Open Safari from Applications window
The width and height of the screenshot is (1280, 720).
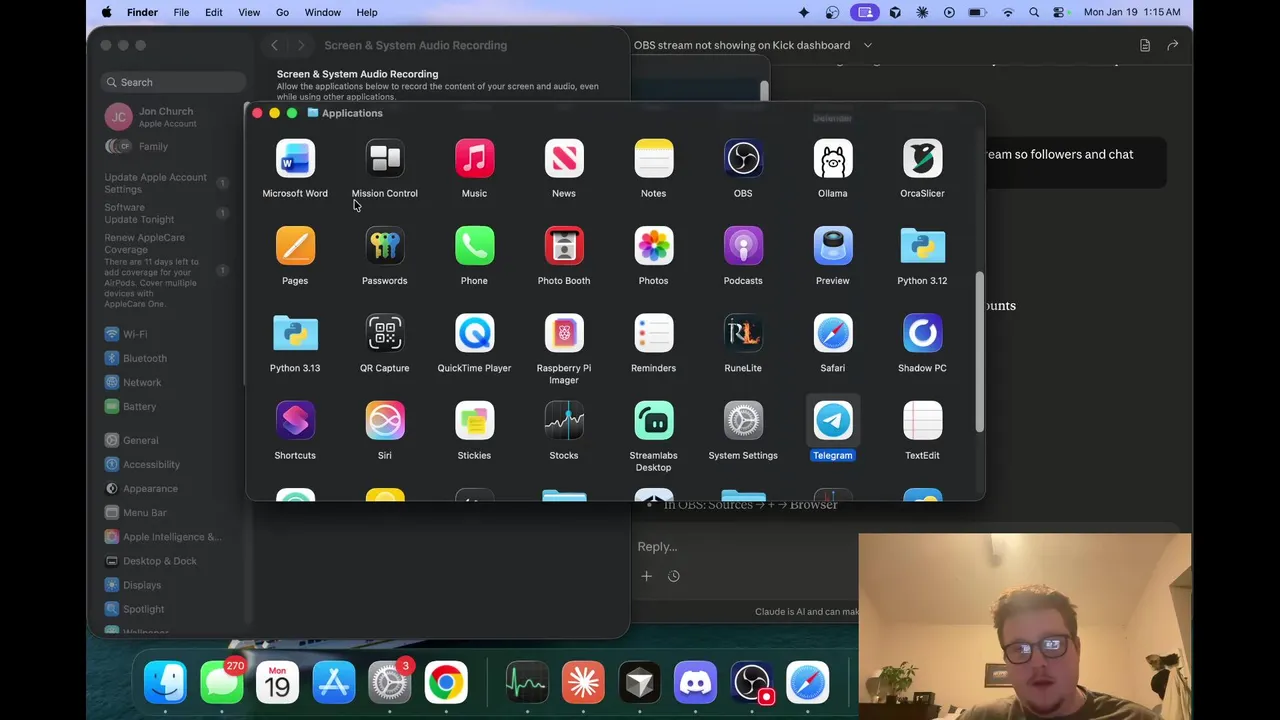click(833, 333)
